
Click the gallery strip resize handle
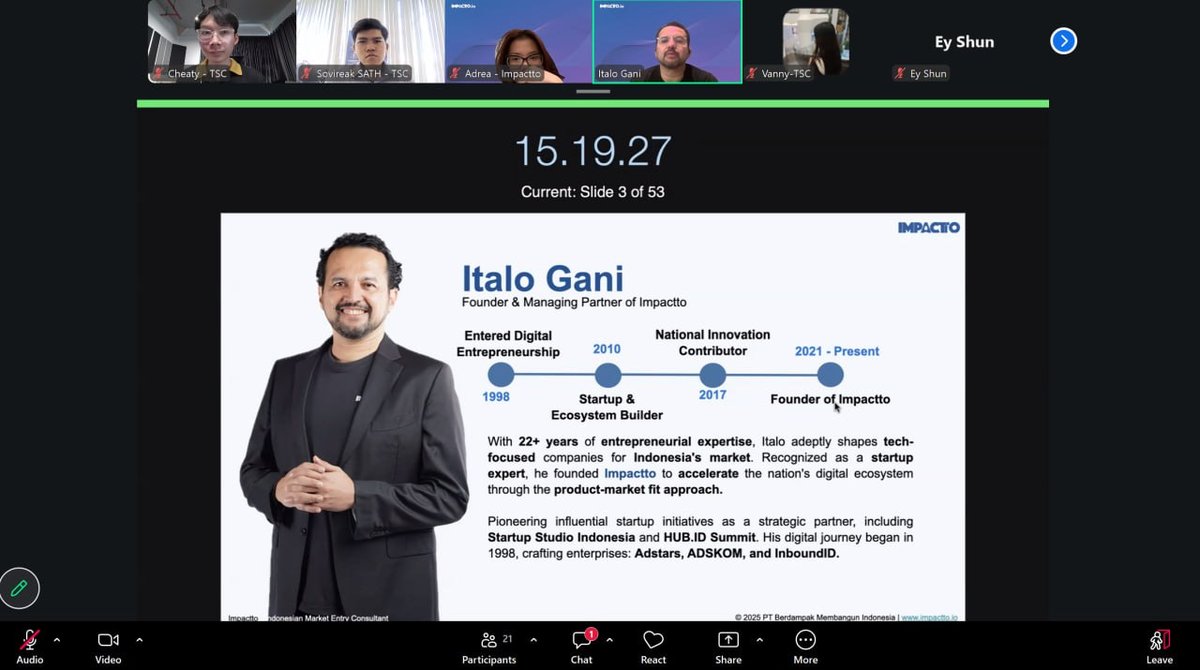[593, 91]
